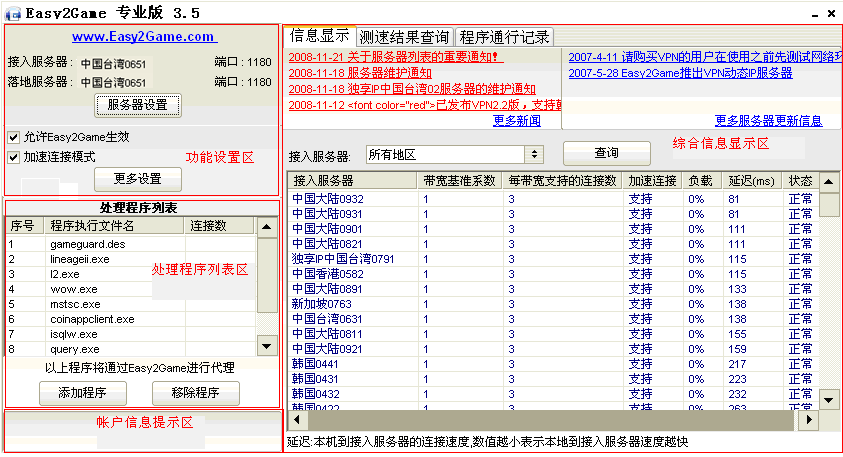
Task: Open 更多新闻 link
Action: tap(516, 121)
